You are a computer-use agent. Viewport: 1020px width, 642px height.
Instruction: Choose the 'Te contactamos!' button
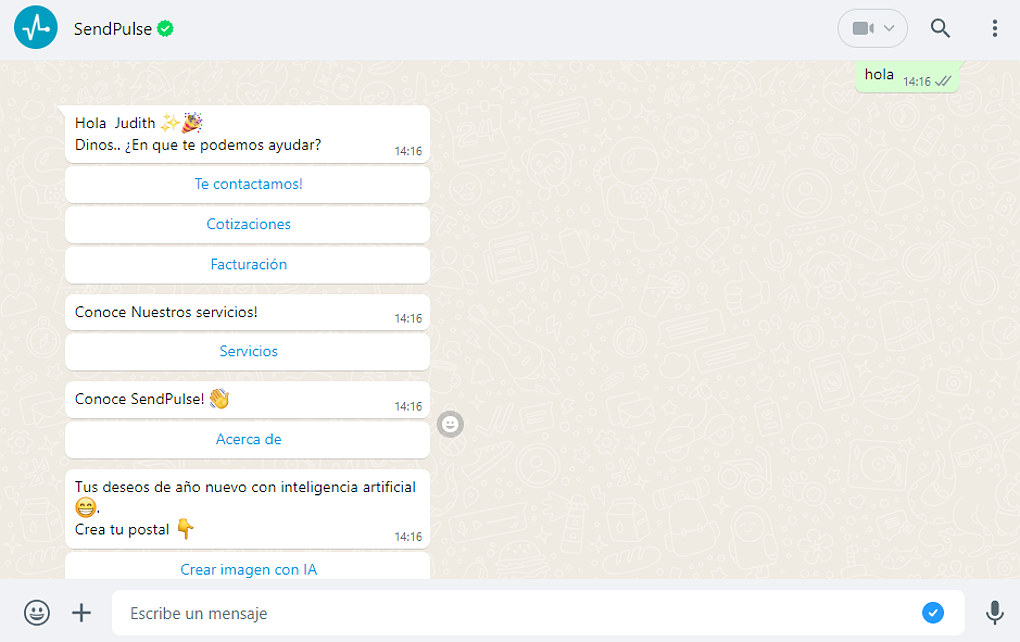247,184
